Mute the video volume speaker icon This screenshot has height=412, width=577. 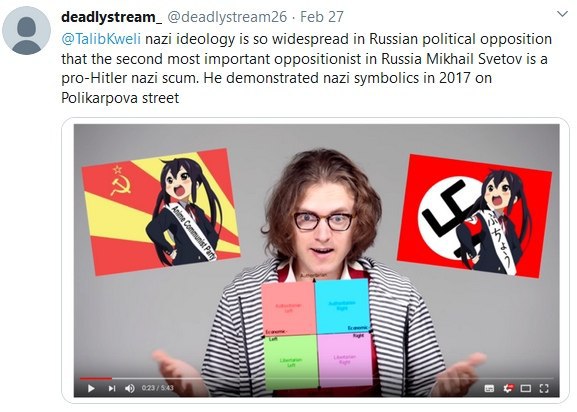pyautogui.click(x=130, y=388)
